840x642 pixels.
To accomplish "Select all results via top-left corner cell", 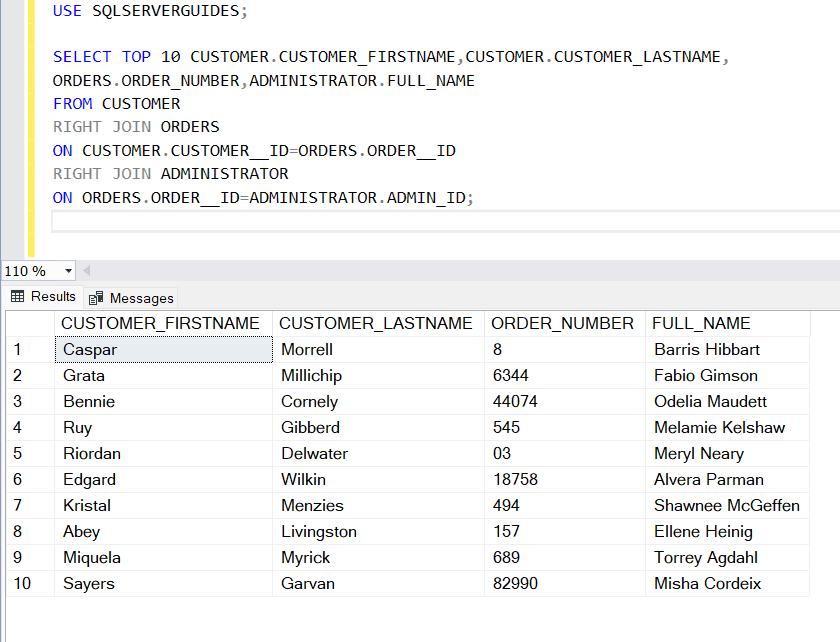I will pyautogui.click(x=30, y=323).
